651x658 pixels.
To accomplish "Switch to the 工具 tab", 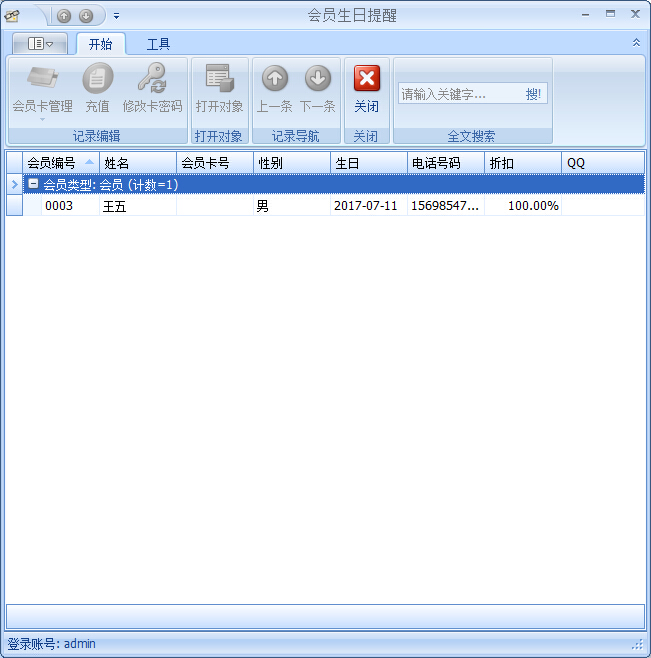I will tap(158, 44).
